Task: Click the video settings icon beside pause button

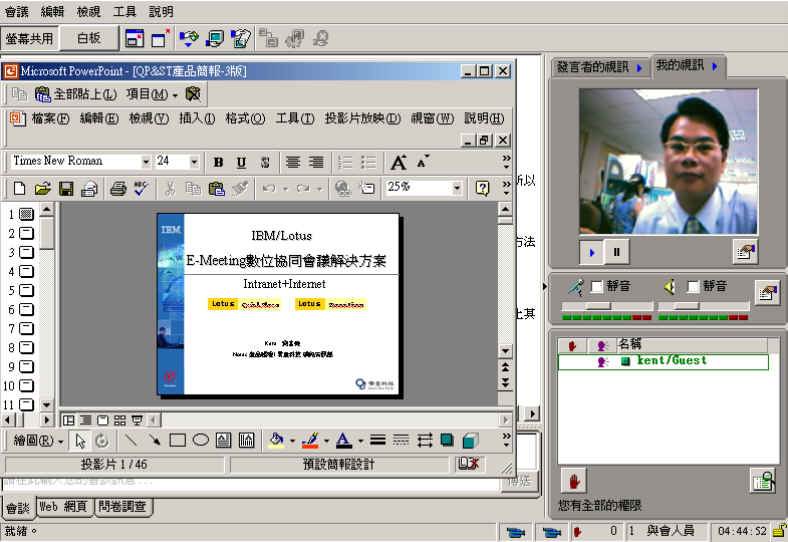Action: tap(745, 251)
